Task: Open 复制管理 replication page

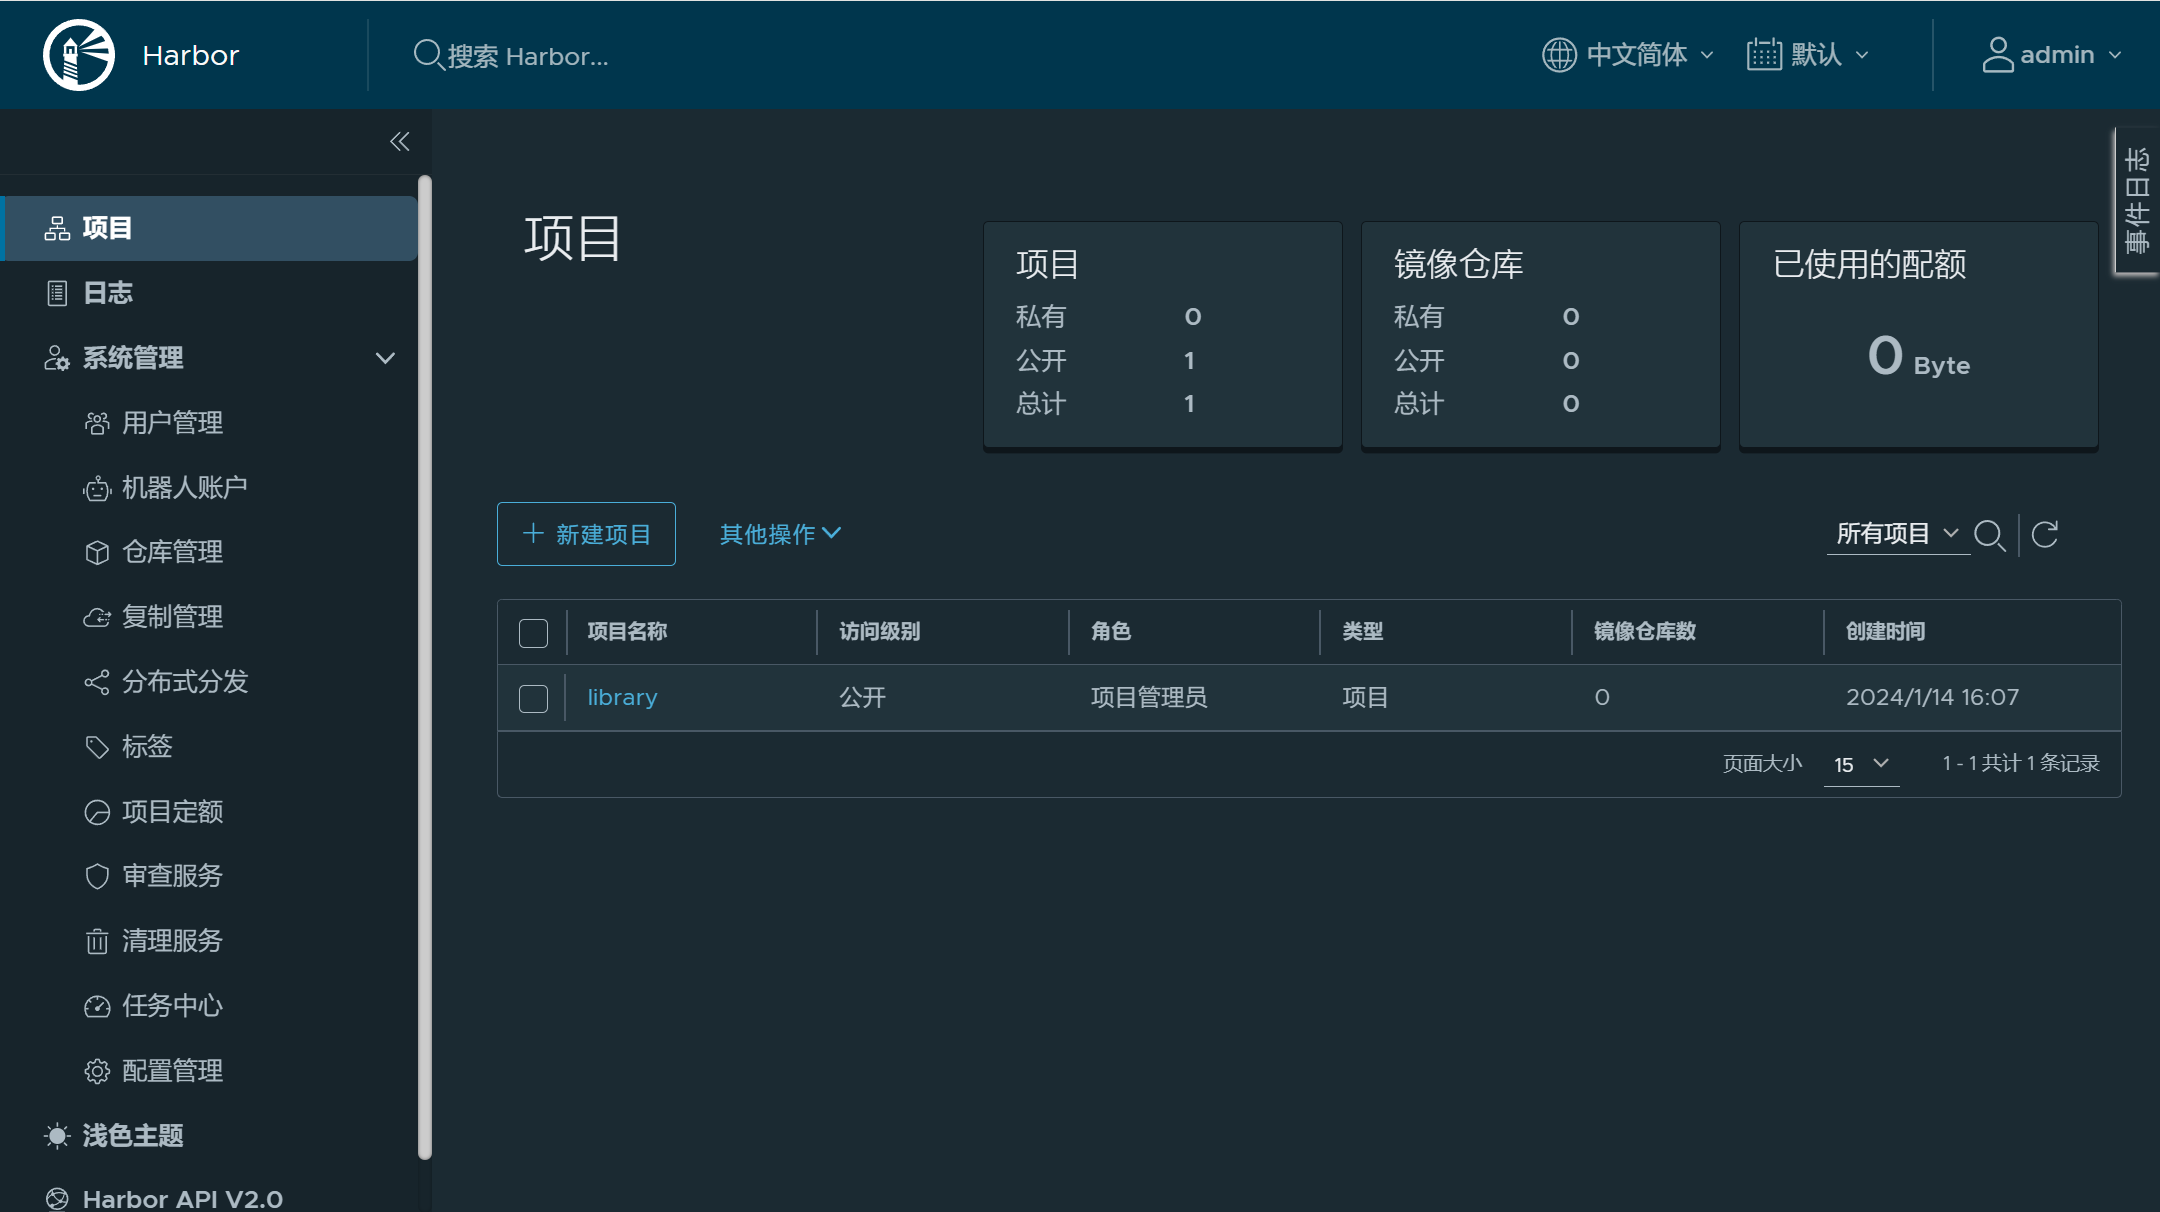Action: point(171,616)
